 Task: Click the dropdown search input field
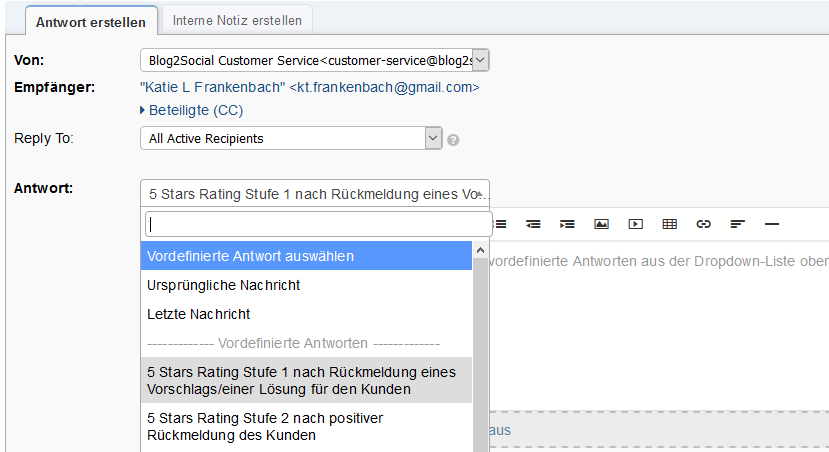[x=318, y=224]
